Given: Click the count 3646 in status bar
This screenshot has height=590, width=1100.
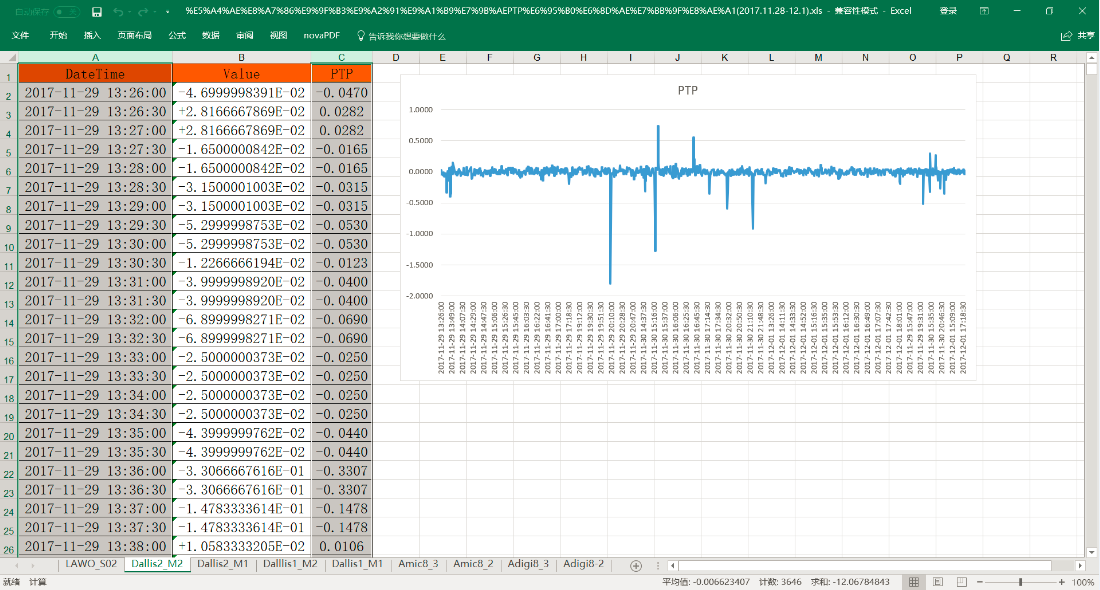Looking at the screenshot, I should click(x=780, y=582).
